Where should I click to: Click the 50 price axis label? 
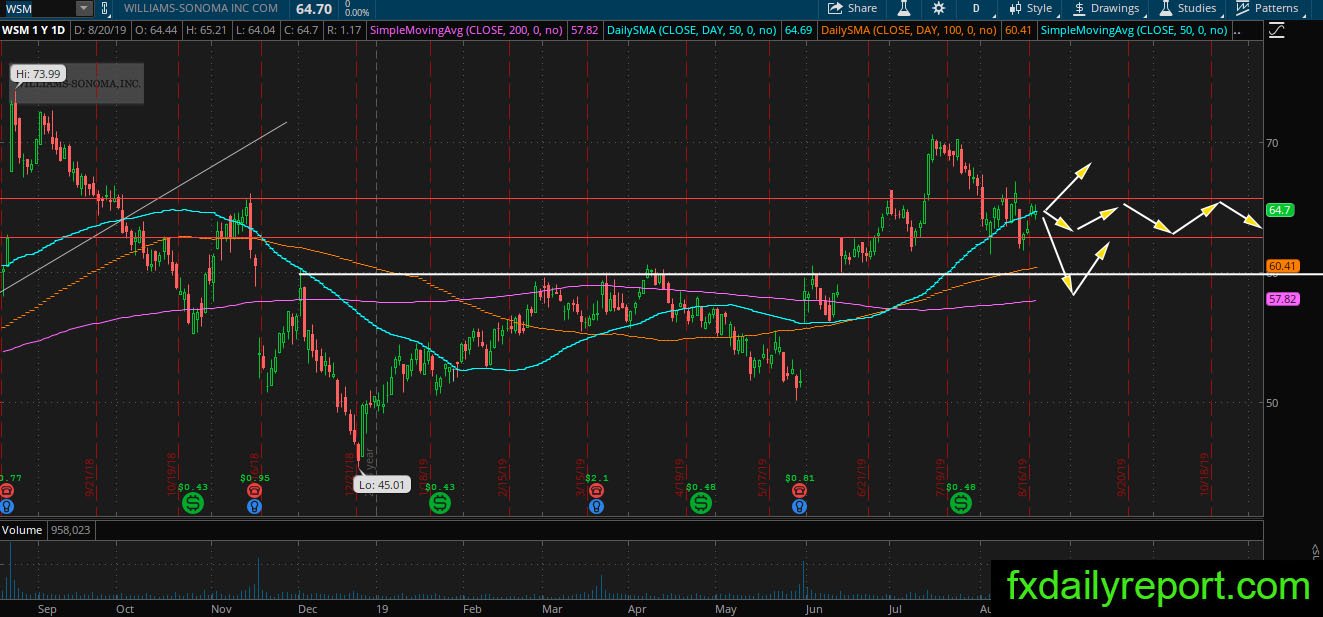pyautogui.click(x=1272, y=403)
